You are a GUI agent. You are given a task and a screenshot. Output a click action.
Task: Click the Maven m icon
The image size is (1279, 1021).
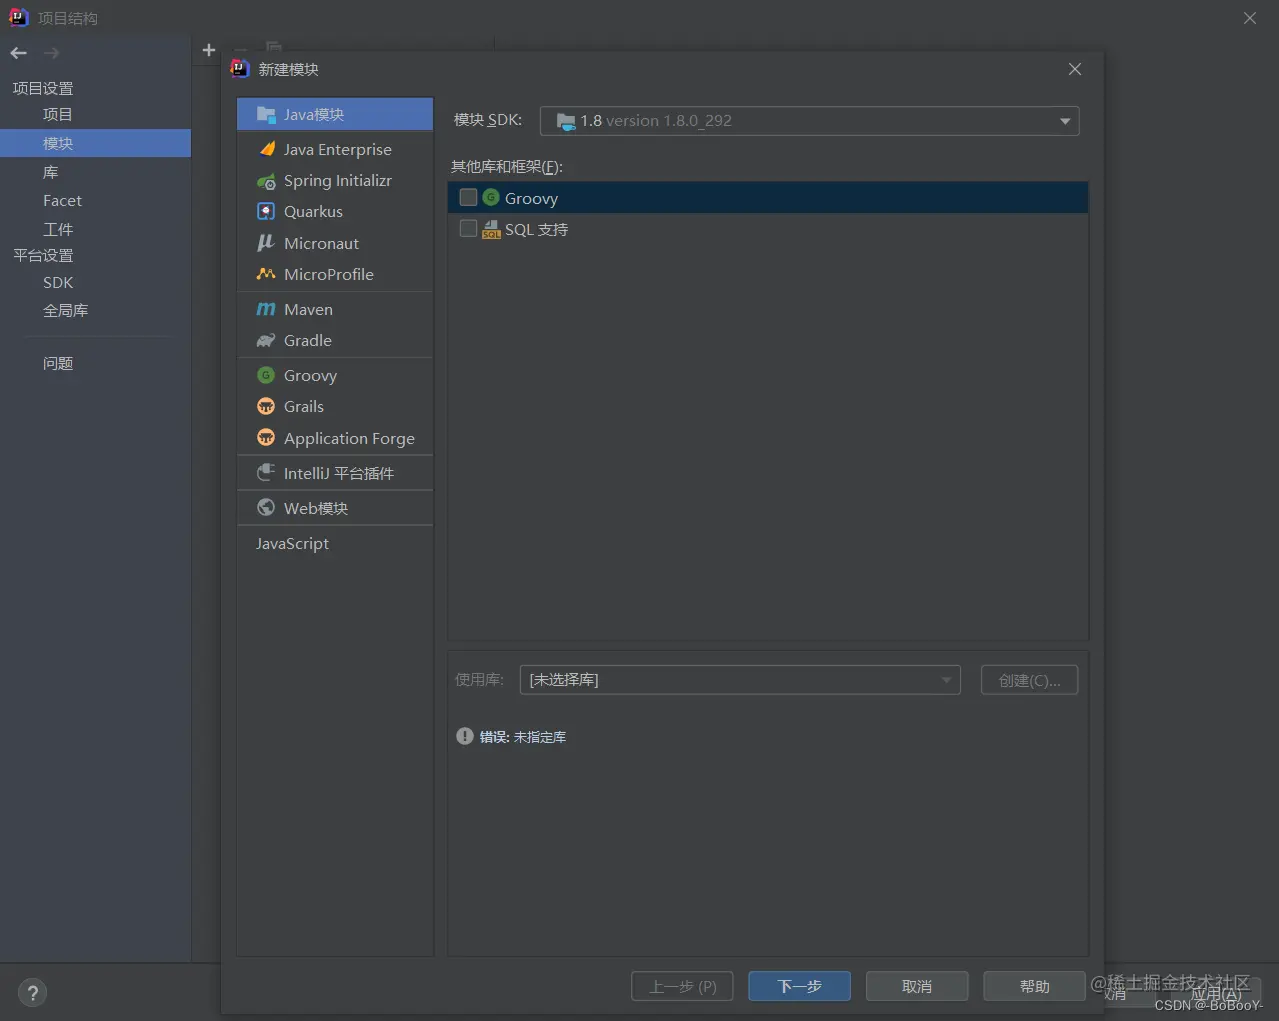[266, 309]
